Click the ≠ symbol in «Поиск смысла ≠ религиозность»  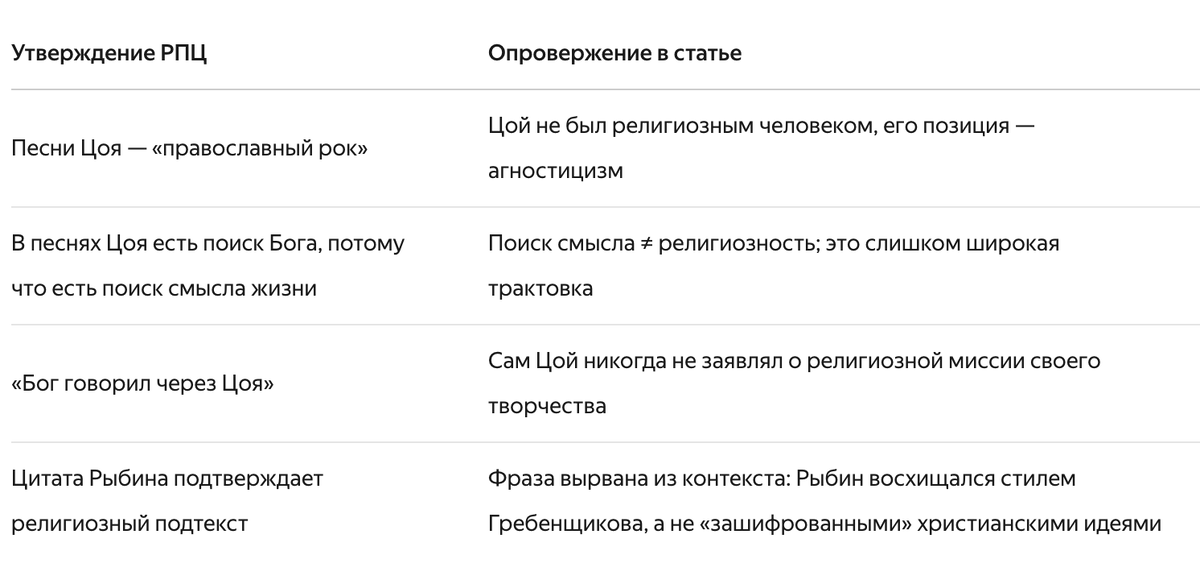646,244
